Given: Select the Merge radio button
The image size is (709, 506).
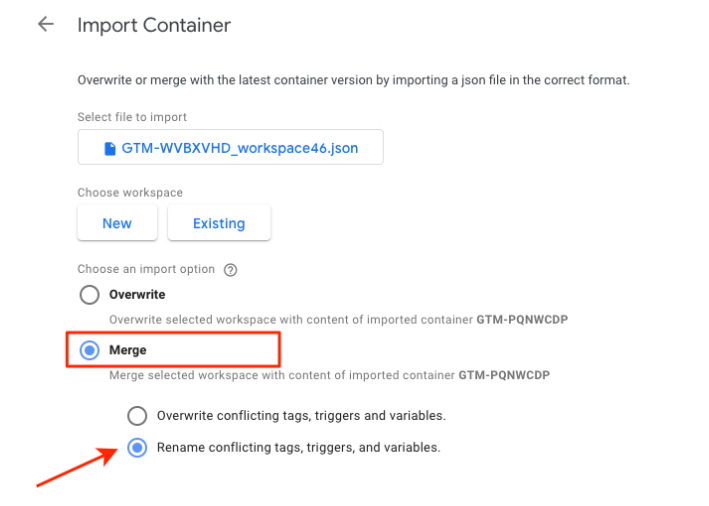Looking at the screenshot, I should click(90, 351).
